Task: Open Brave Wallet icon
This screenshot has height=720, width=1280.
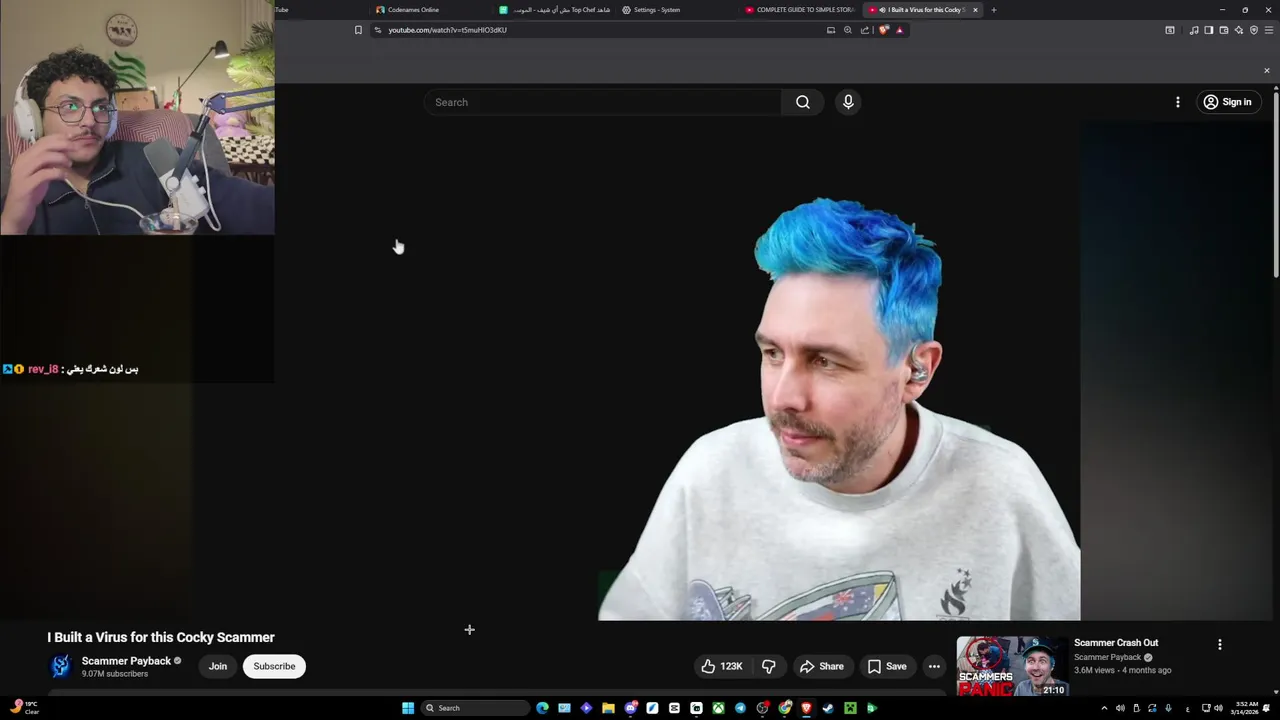Action: coord(1223,30)
